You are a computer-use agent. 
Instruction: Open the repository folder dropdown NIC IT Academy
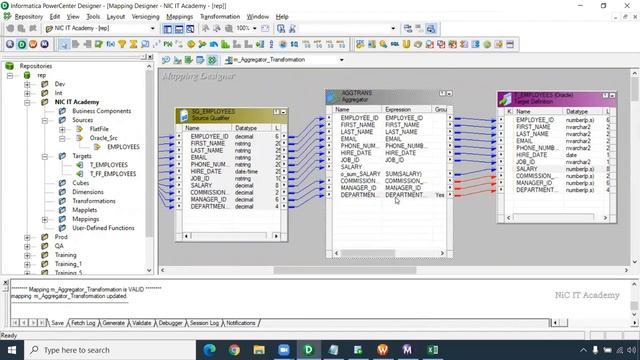[x=153, y=29]
